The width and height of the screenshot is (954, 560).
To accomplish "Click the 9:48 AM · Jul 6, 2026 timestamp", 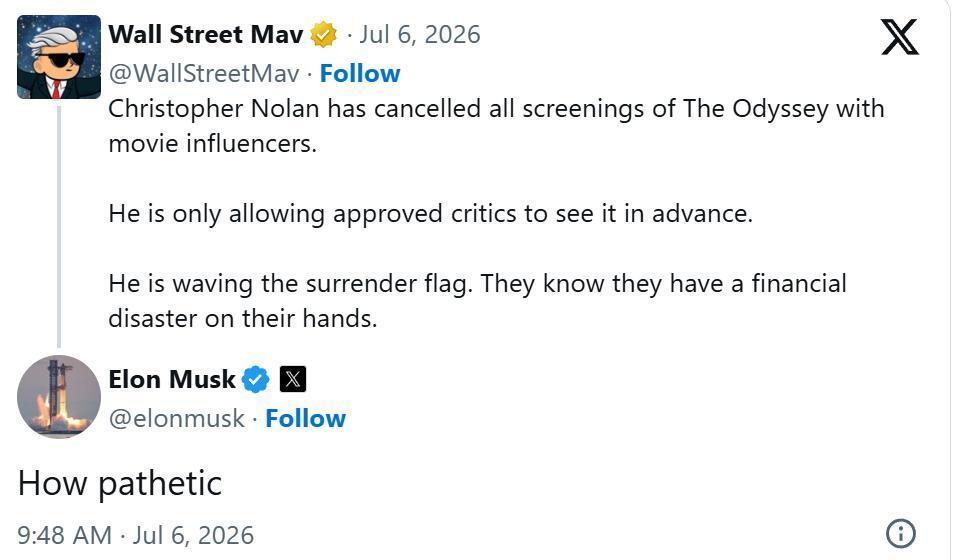I will 136,536.
